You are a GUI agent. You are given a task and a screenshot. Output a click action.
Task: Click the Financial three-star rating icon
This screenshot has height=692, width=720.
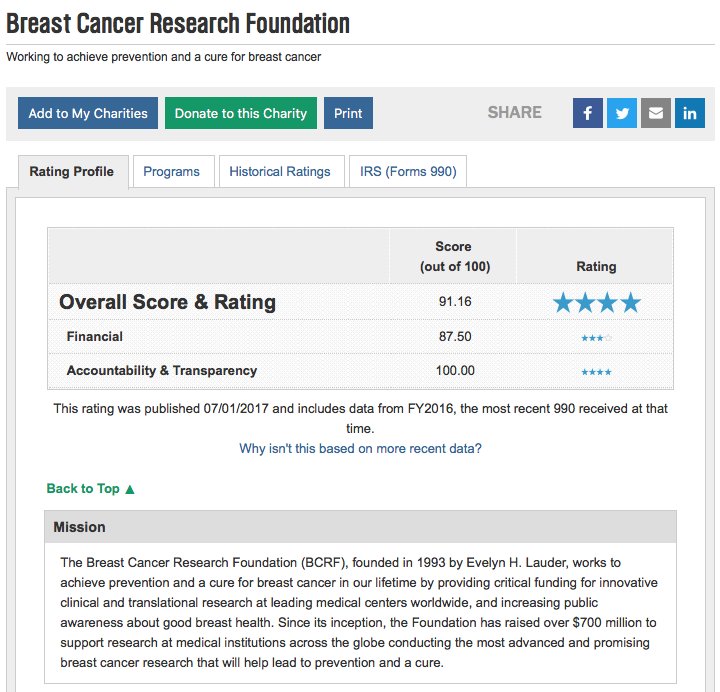(596, 338)
